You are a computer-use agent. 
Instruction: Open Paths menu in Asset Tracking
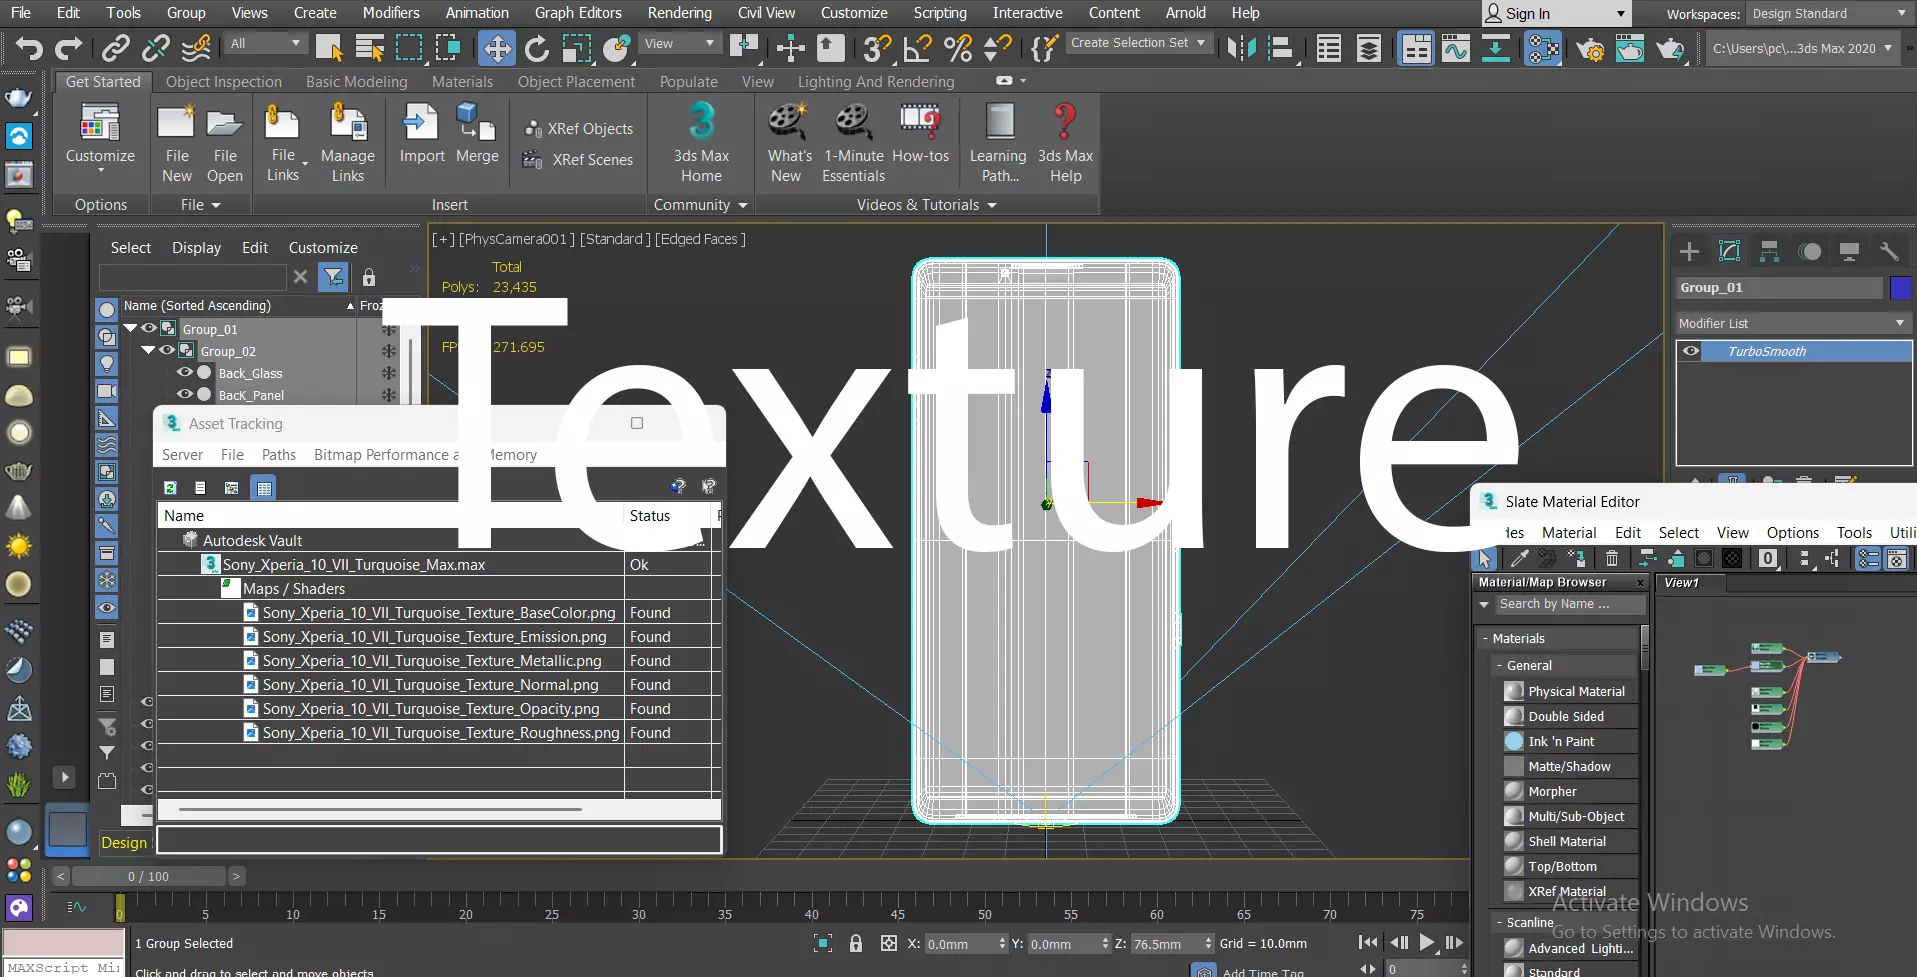(279, 455)
